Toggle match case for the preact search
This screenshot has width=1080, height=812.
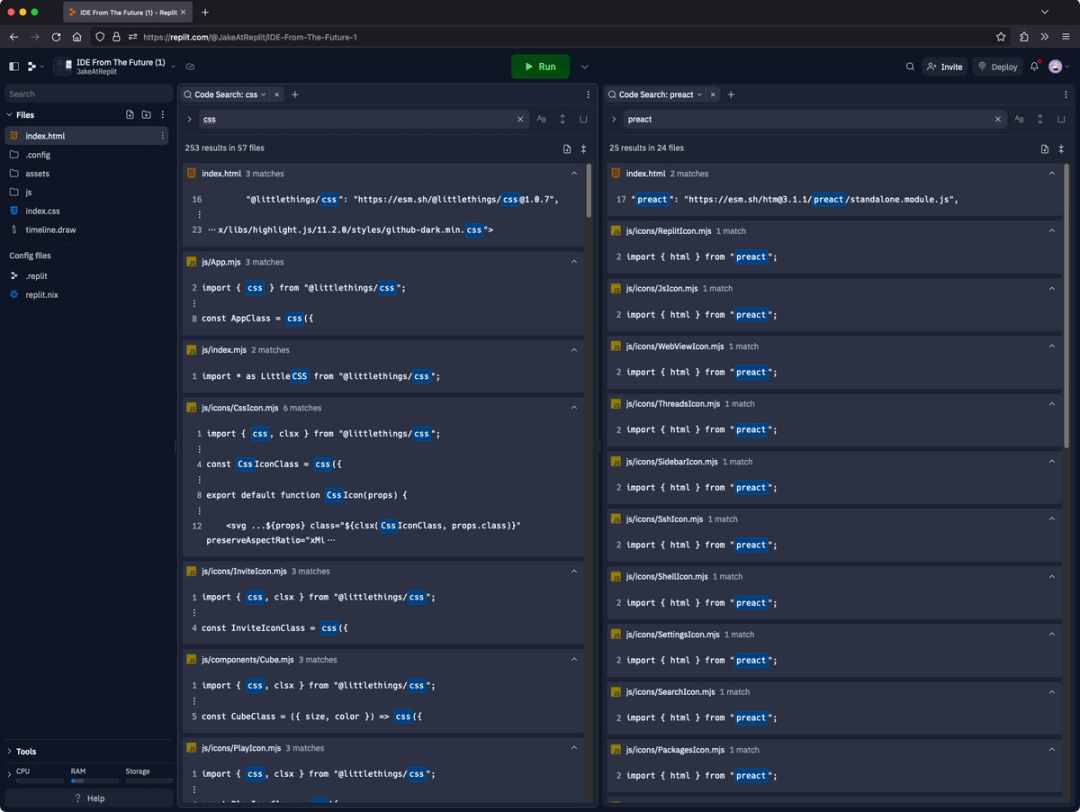tap(1019, 118)
